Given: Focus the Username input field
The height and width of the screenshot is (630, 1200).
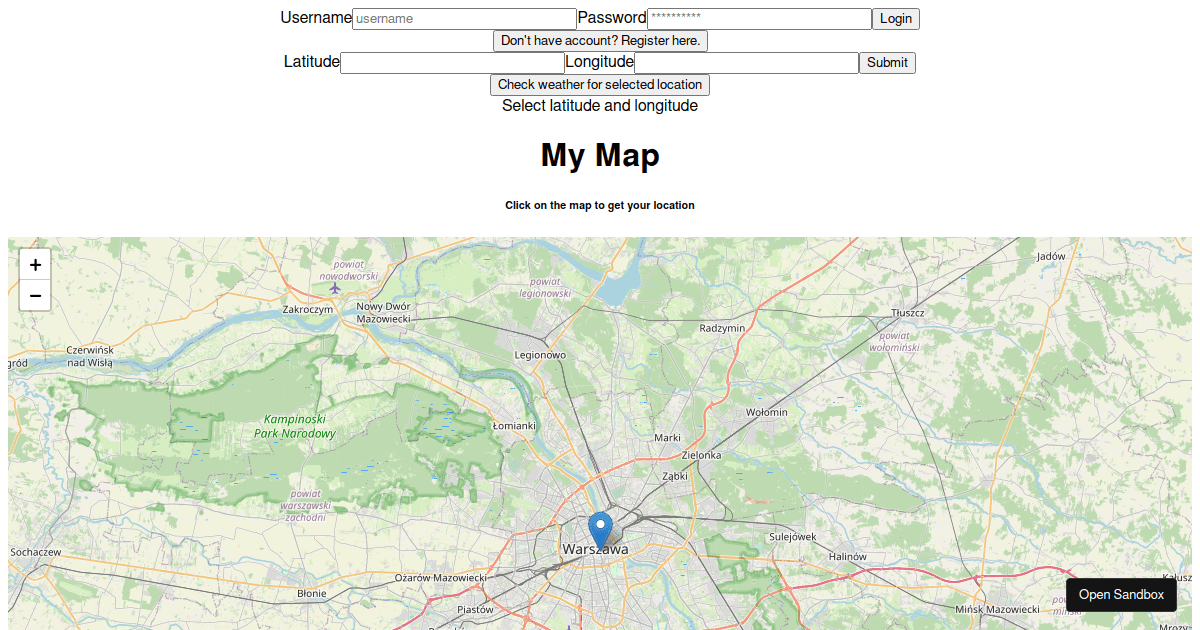Looking at the screenshot, I should (x=464, y=19).
